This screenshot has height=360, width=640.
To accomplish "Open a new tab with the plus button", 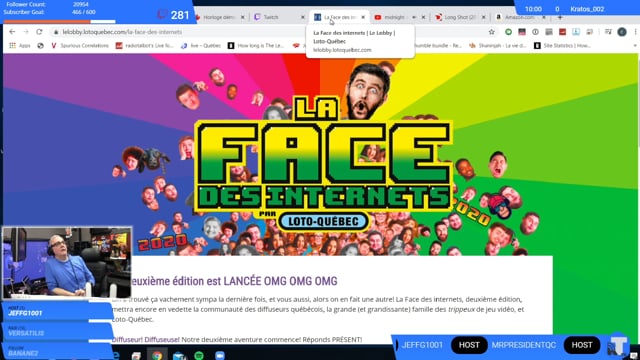I will pos(560,17).
